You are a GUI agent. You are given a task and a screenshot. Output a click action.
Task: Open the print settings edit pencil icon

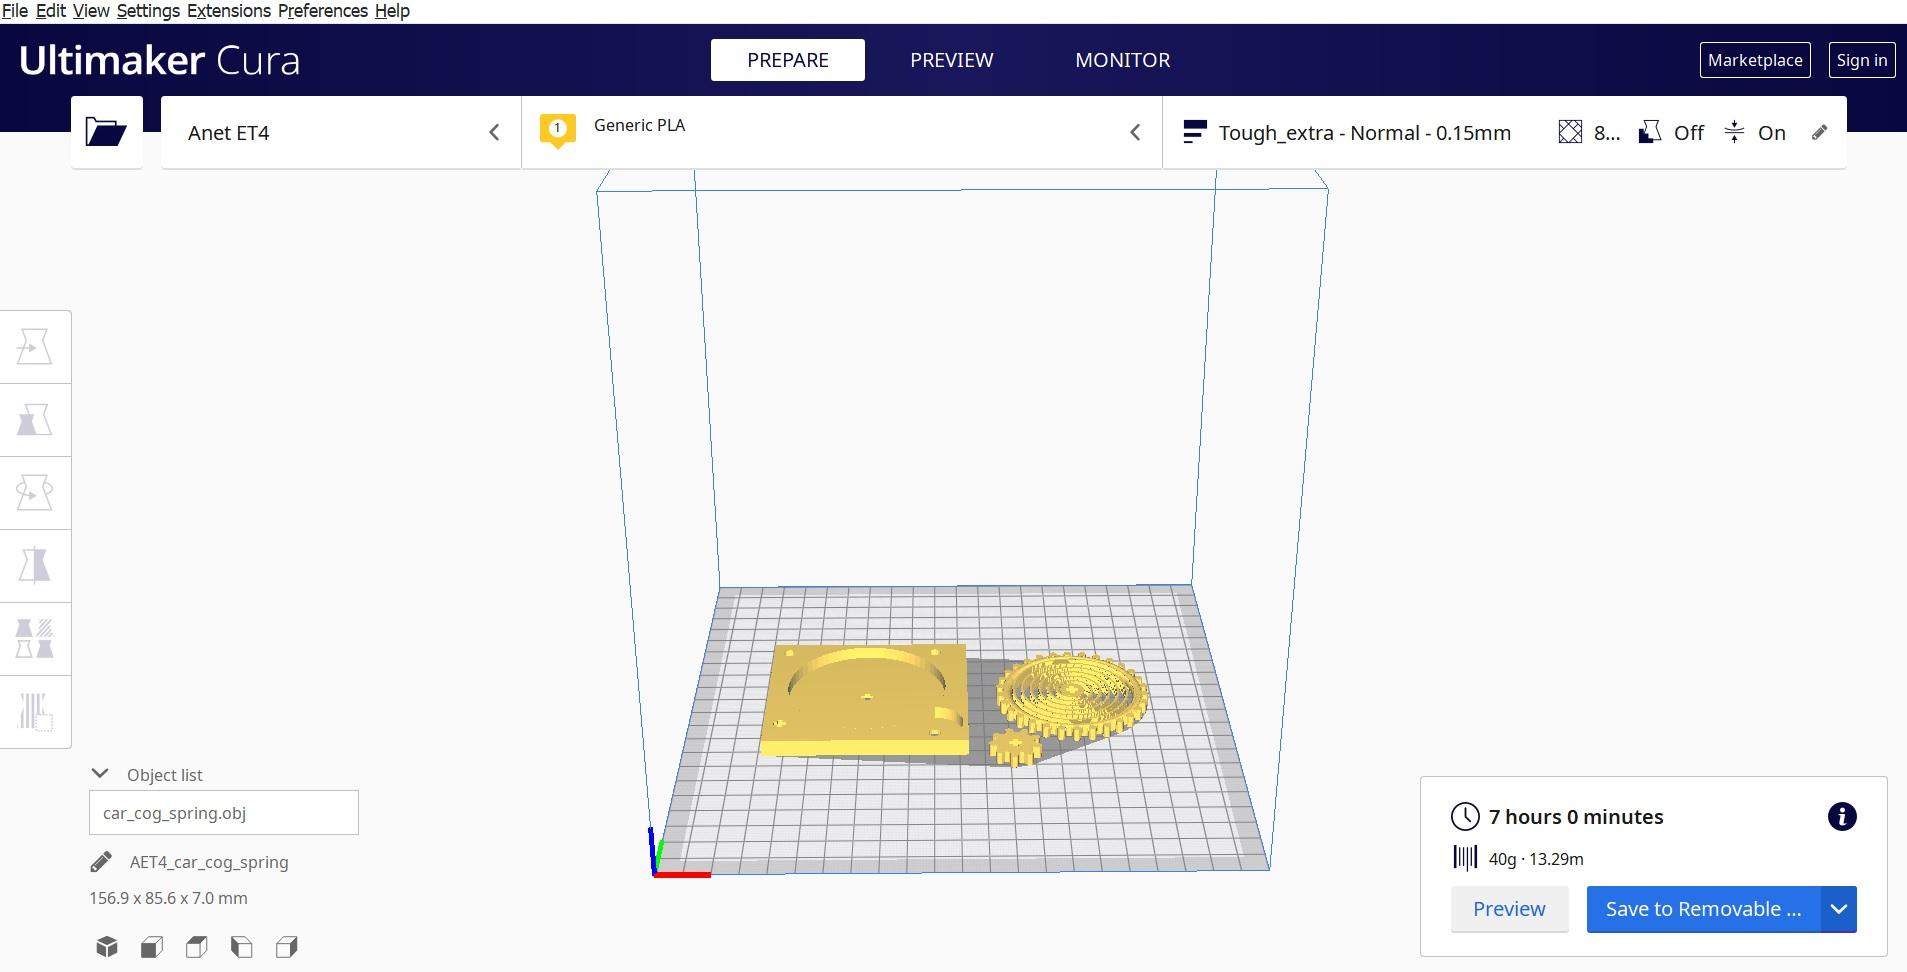tap(1821, 132)
